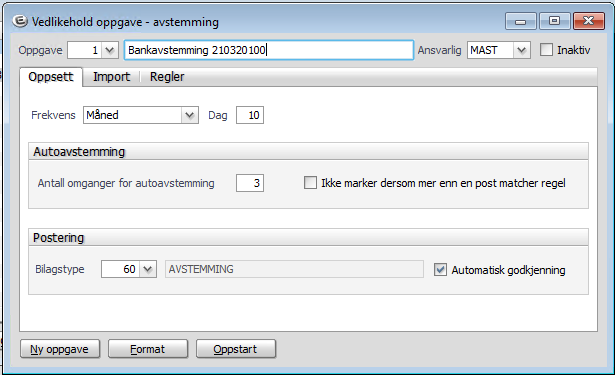Click the Oppgave number field showing 1
615x375 pixels.
[x=85, y=50]
